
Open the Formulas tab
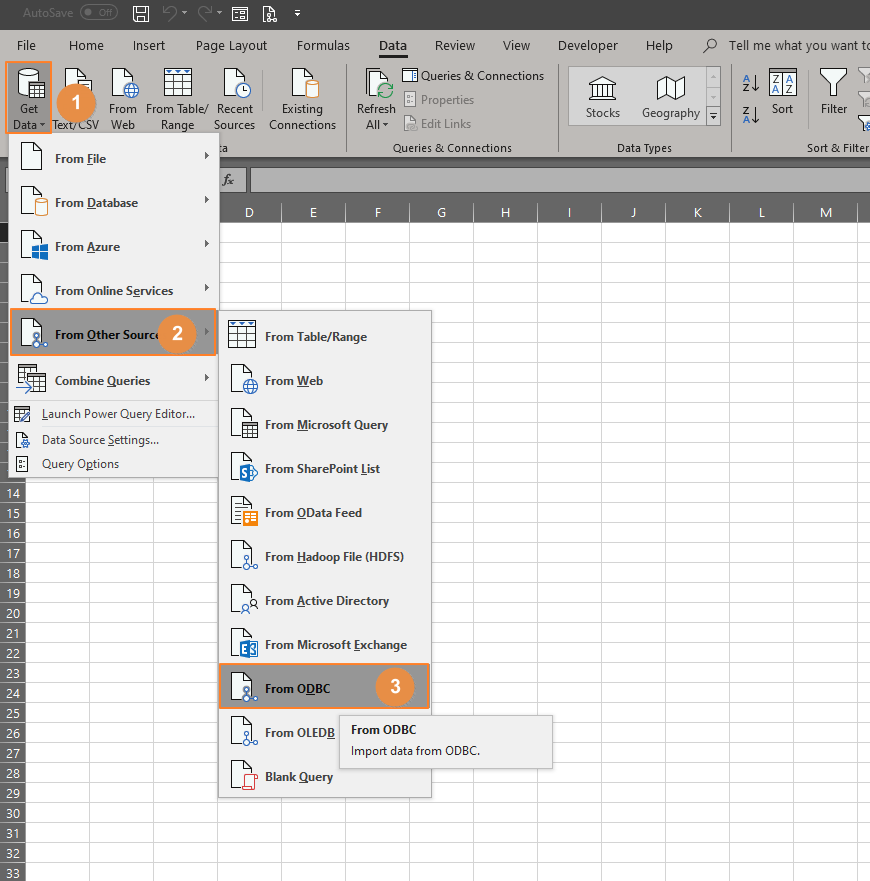pos(323,46)
